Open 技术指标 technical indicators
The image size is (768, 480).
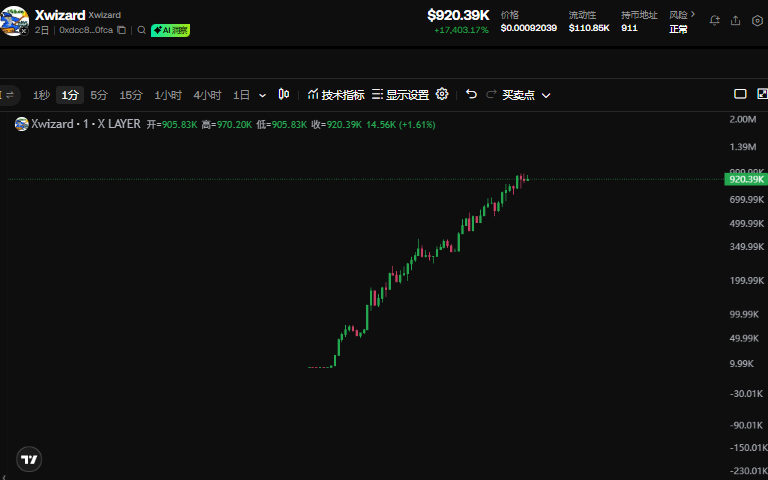[x=336, y=95]
